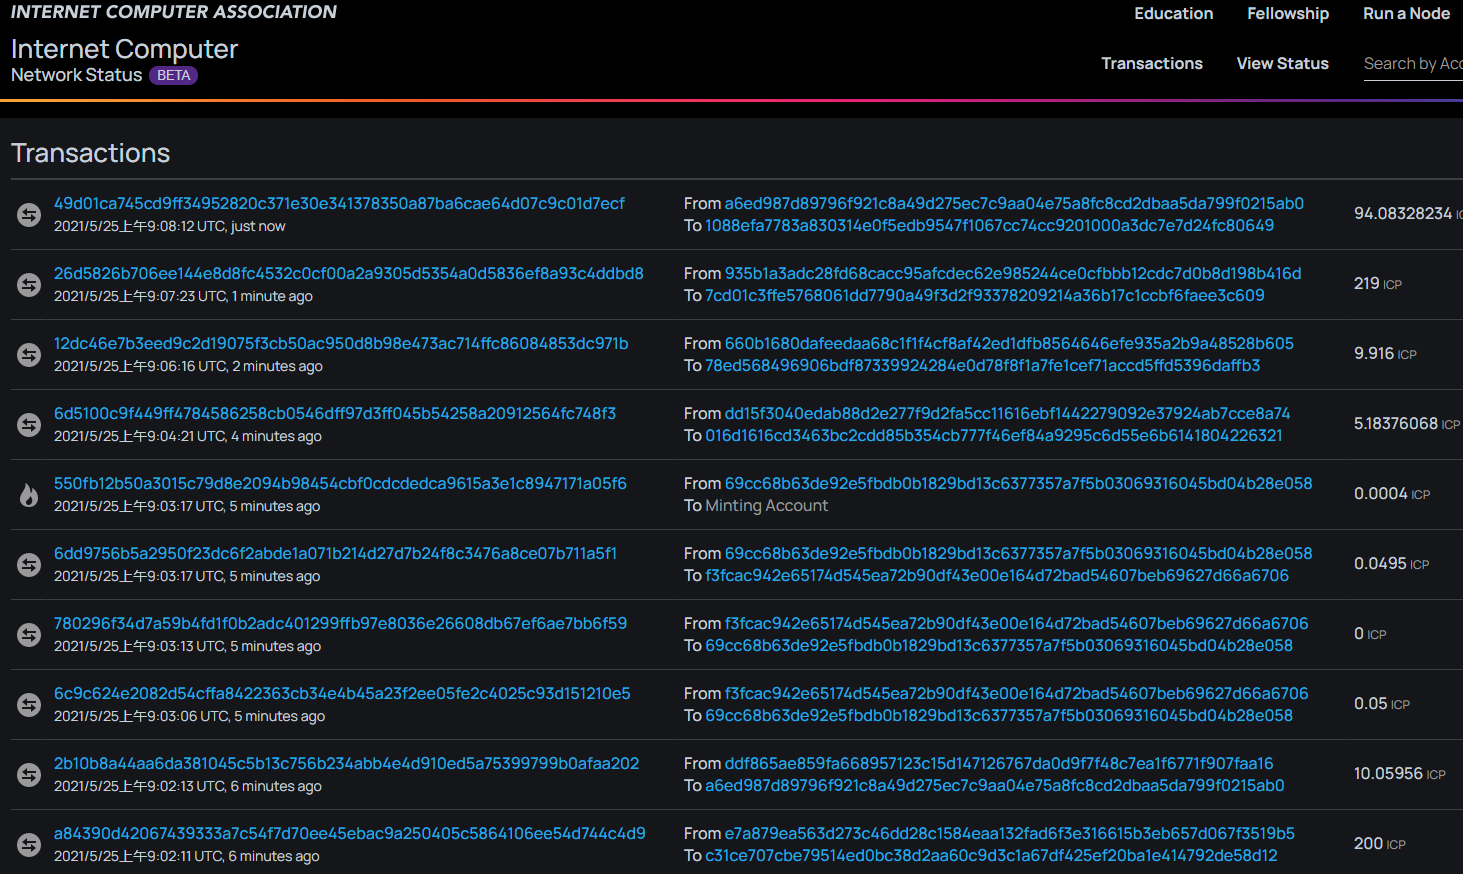Screen dimensions: 1463x874
Task: Open recipient address 1088efa7783a8303
Action: [989, 226]
